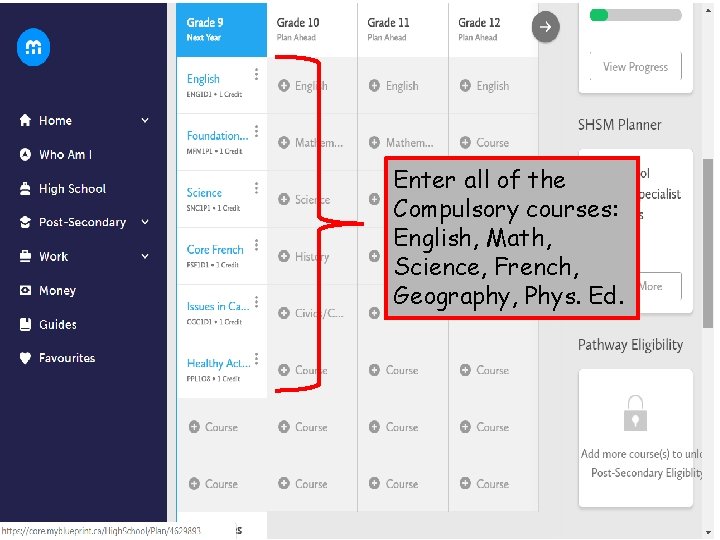Open the Favourites link in the sidebar
This screenshot has width=720, height=540.
pyautogui.click(x=67, y=358)
